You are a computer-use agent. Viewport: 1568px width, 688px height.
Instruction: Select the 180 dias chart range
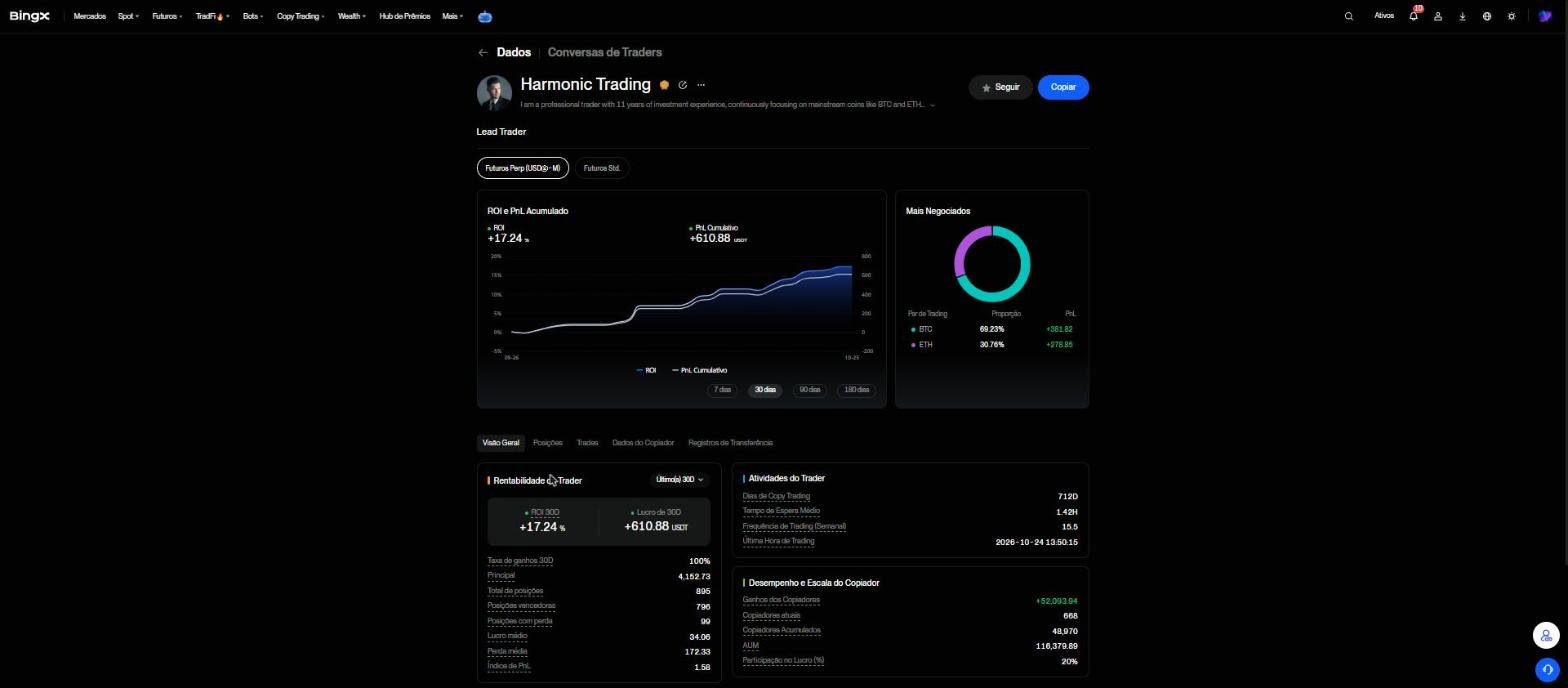click(x=856, y=390)
